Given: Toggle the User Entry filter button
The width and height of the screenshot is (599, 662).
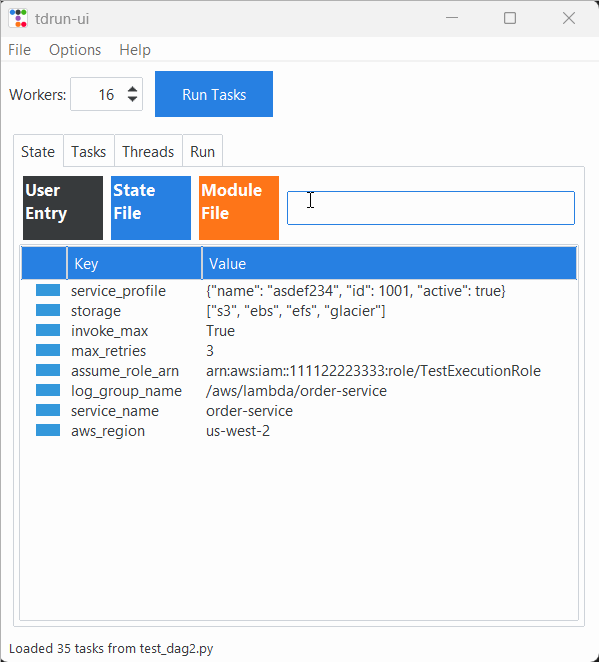Looking at the screenshot, I should click(63, 208).
